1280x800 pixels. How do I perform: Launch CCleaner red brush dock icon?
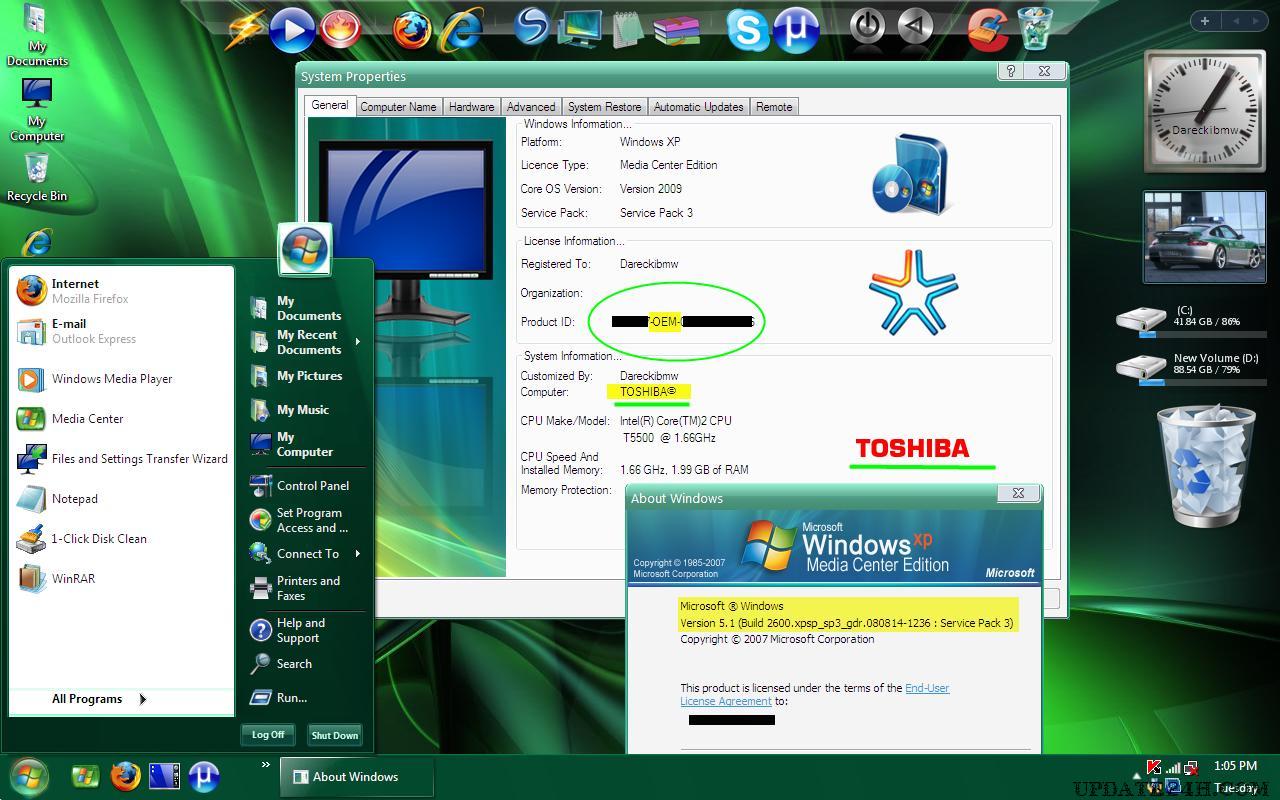coord(988,29)
